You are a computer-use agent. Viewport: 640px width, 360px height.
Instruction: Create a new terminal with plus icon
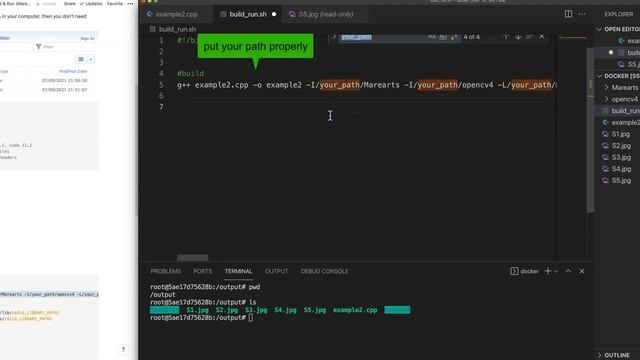click(547, 271)
